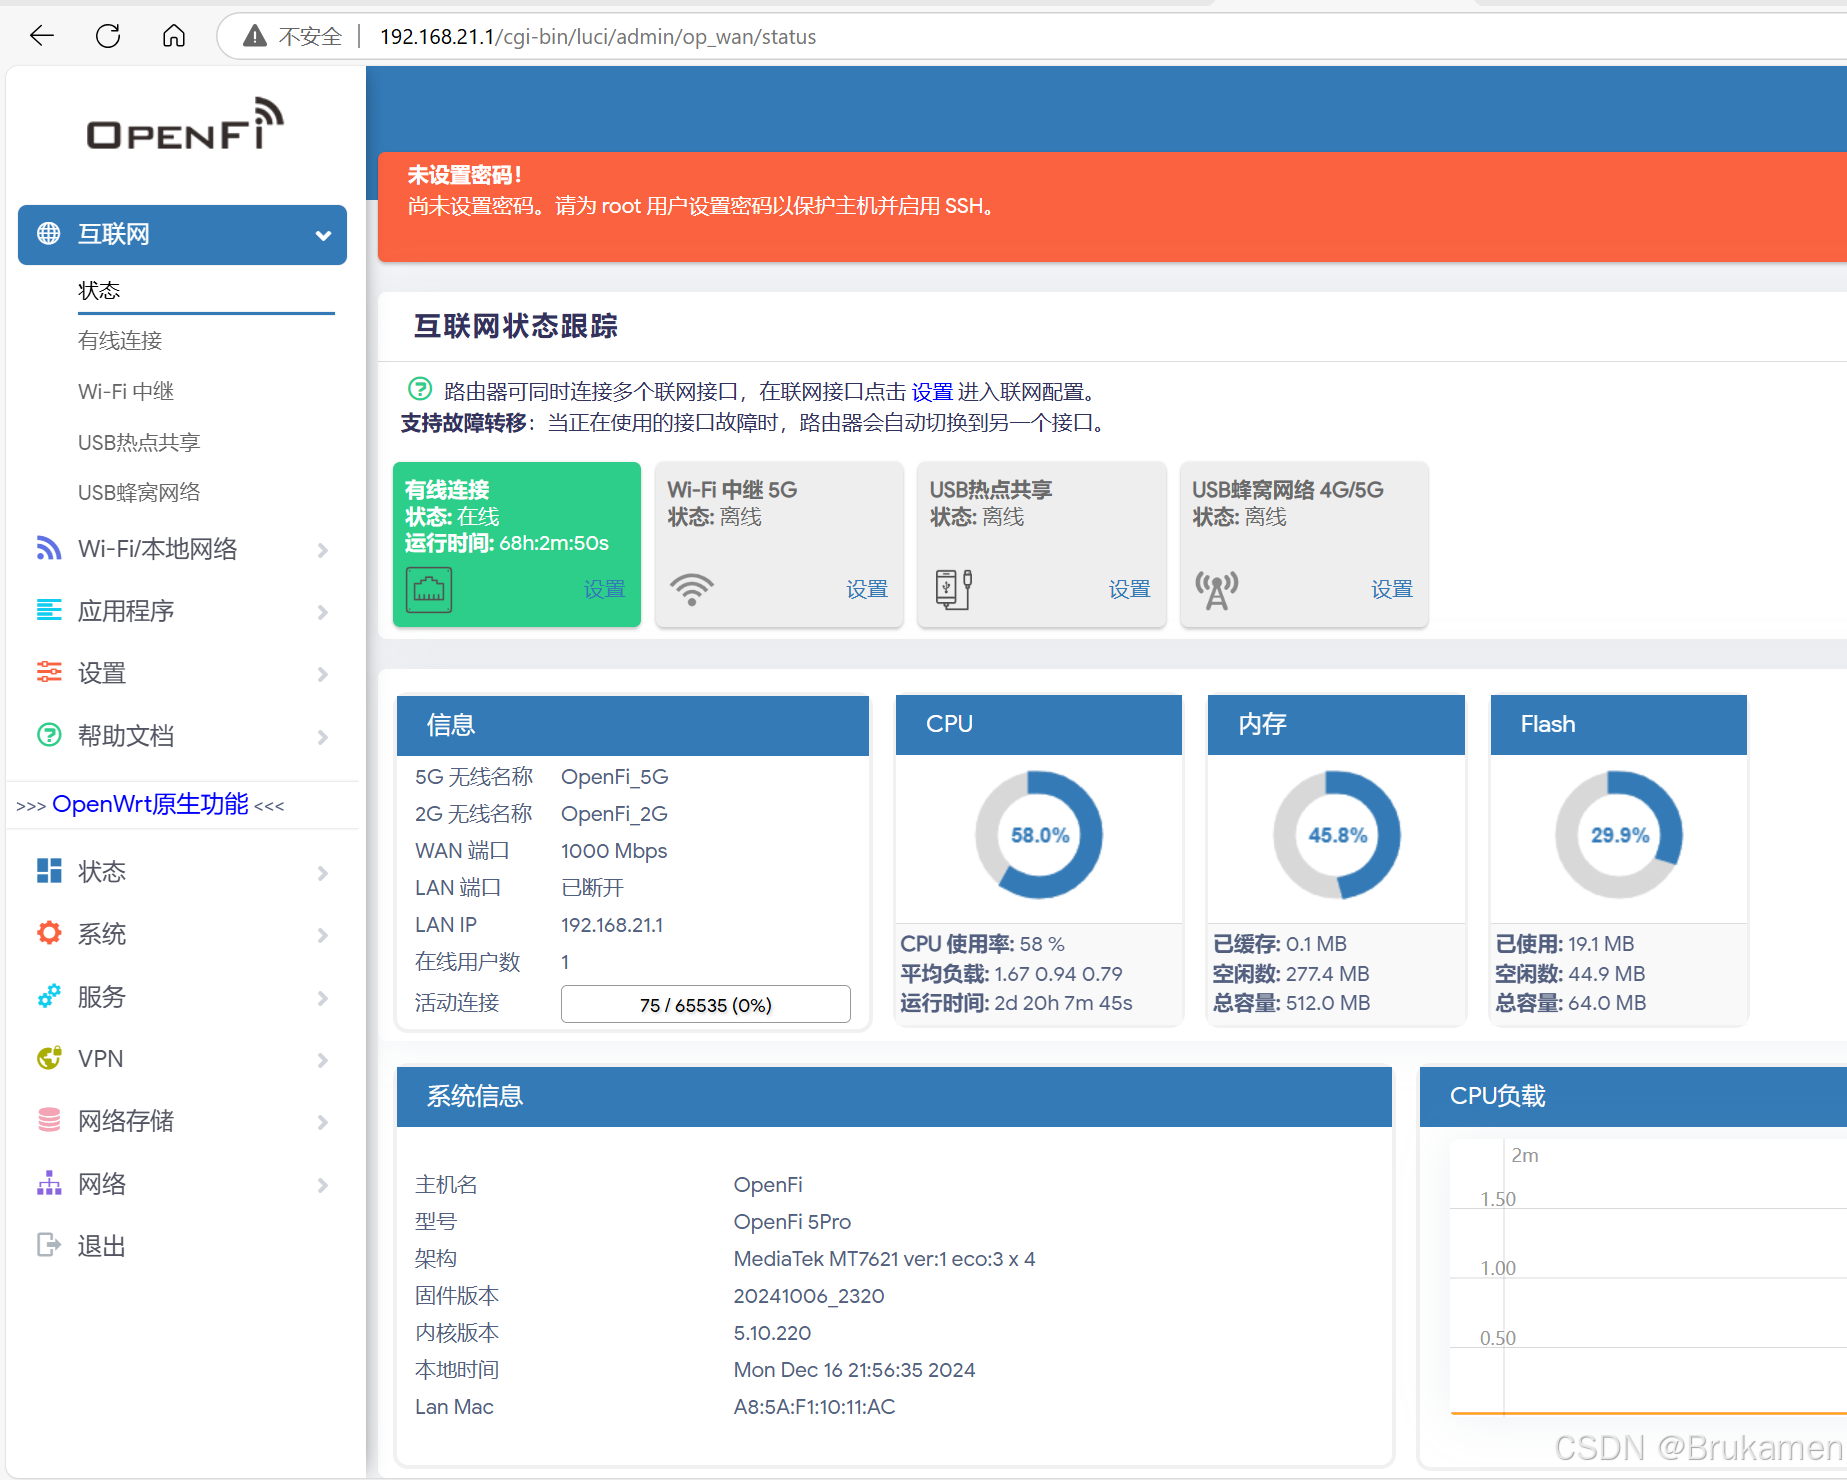Expand the 服务 arrow

pos(323,997)
